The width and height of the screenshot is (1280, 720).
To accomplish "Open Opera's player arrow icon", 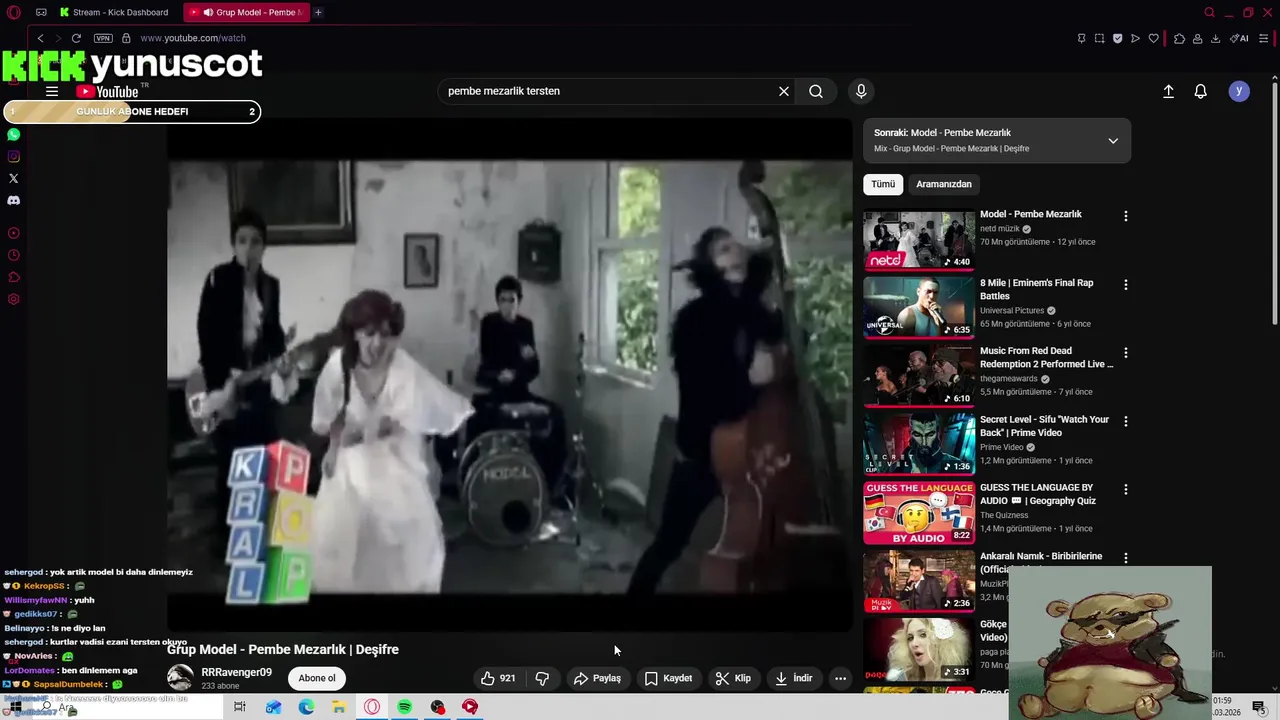I will (x=1135, y=38).
